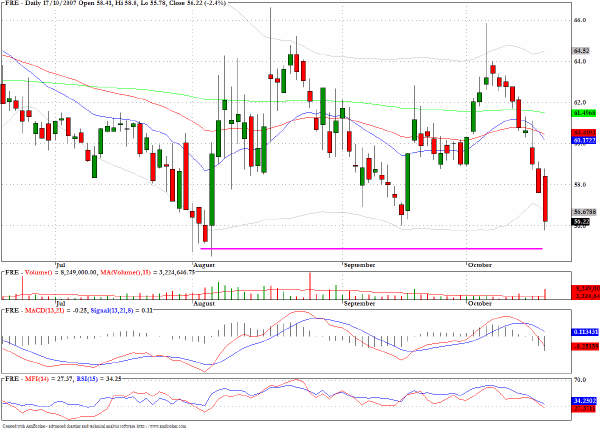Click the FRE Daily 17/10/2007 chart title text
This screenshot has width=600, height=428.
114,3
